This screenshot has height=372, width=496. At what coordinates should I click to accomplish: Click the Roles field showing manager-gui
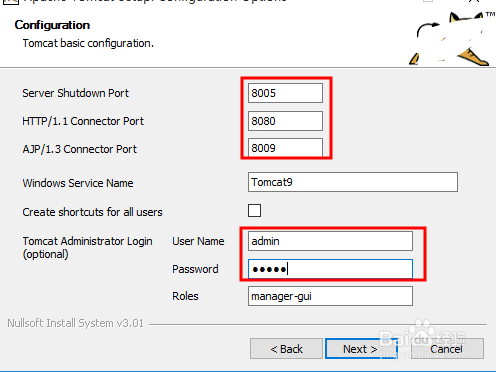(330, 296)
